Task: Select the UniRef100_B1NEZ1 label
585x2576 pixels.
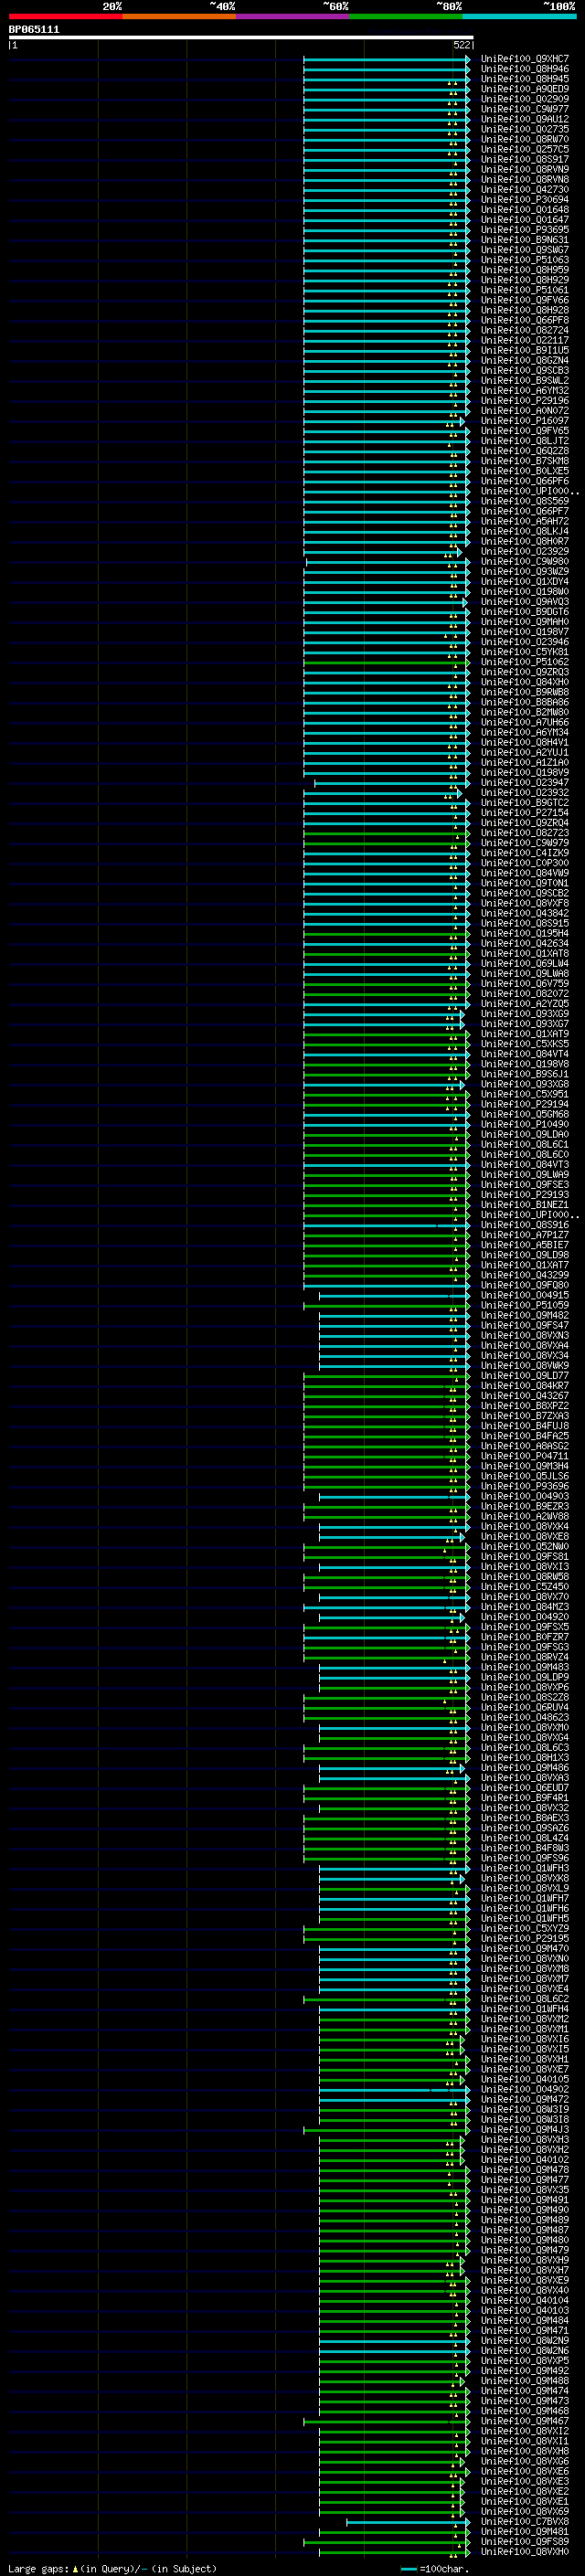Action: click(x=524, y=1205)
